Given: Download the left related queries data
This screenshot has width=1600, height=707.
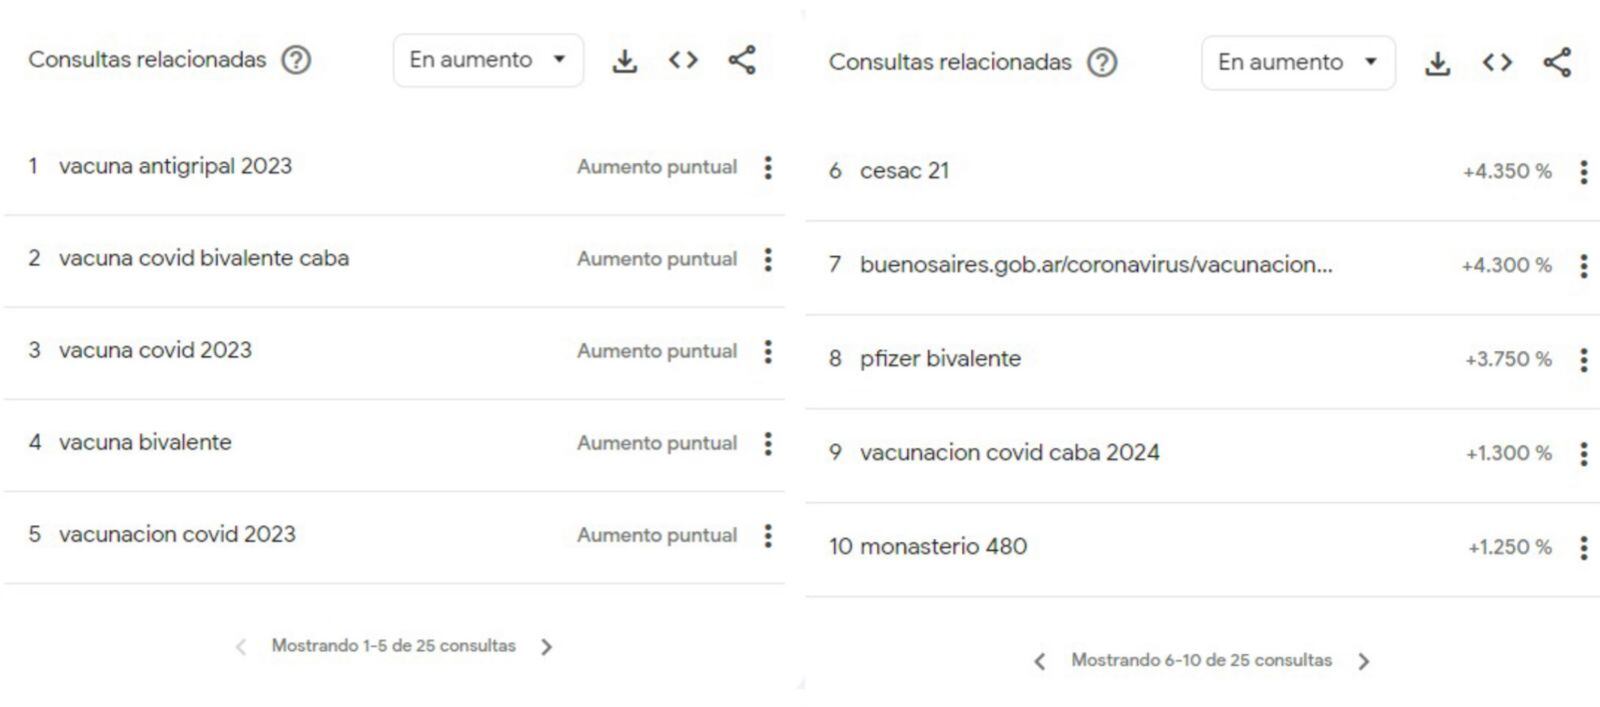Looking at the screenshot, I should (x=624, y=61).
